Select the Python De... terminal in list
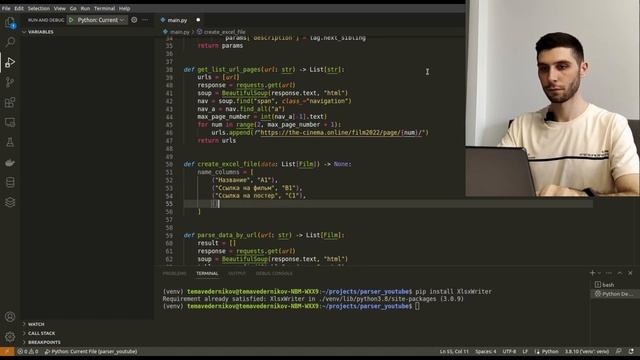This screenshot has width=640, height=360. coord(615,293)
